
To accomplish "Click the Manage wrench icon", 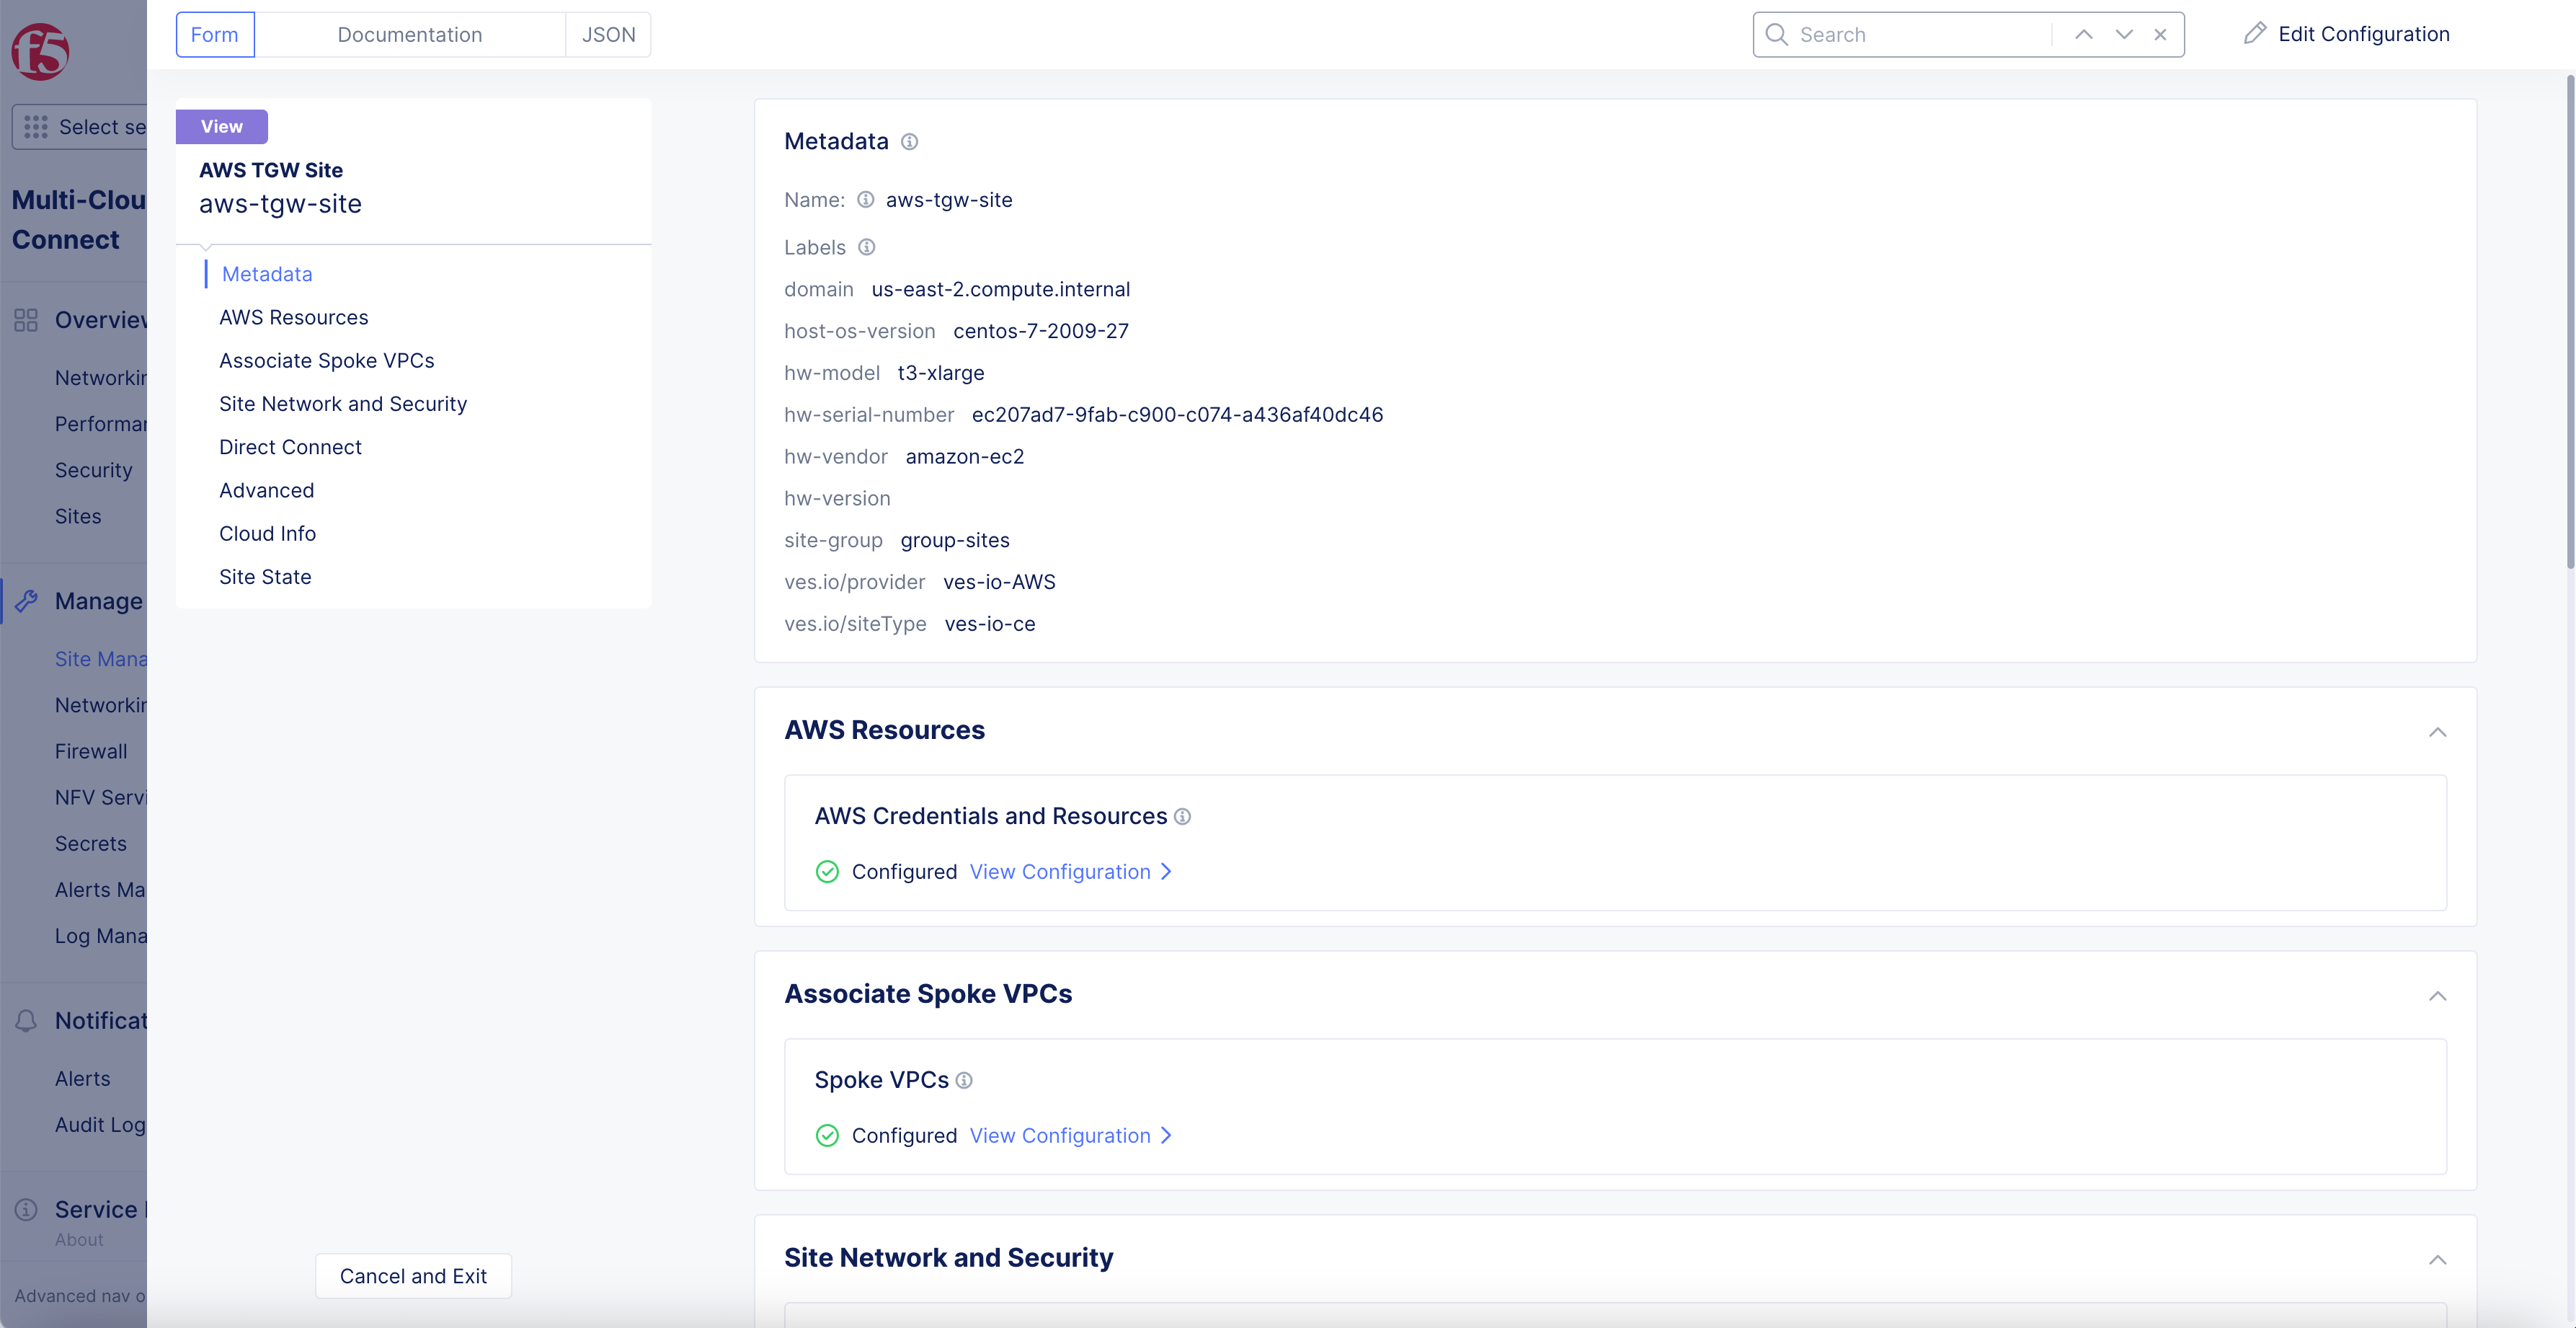I will tap(26, 601).
